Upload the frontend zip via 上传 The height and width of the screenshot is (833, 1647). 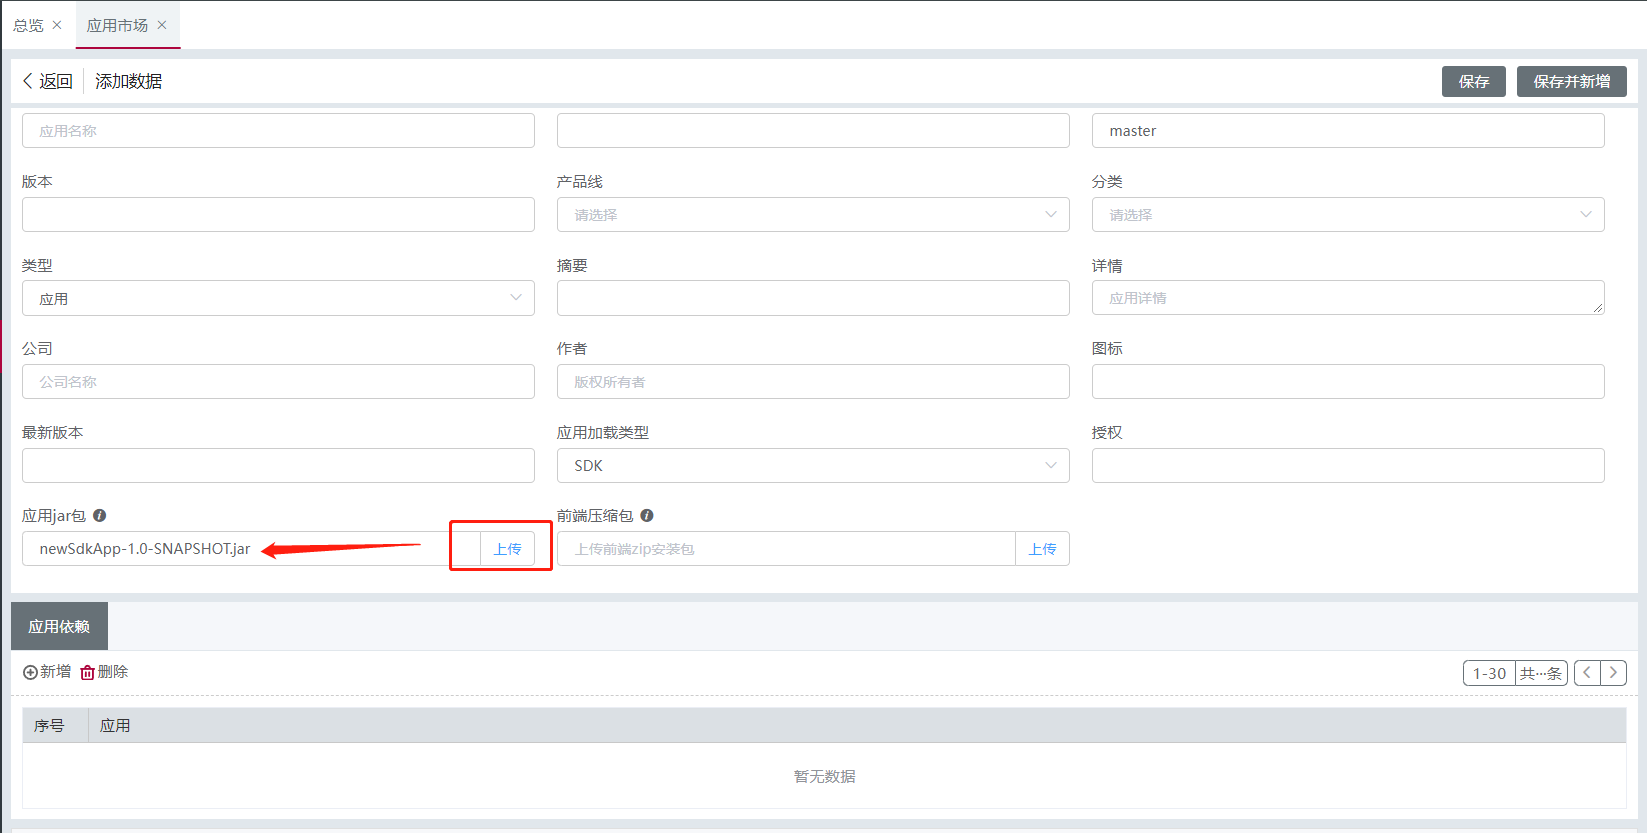point(1042,549)
